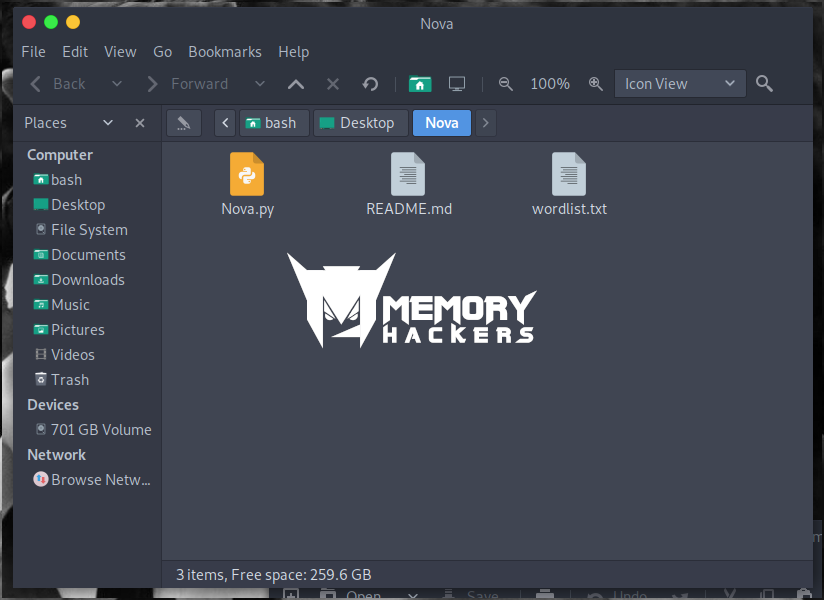
Task: Expand the Back history dropdown arrow
Action: pos(117,84)
